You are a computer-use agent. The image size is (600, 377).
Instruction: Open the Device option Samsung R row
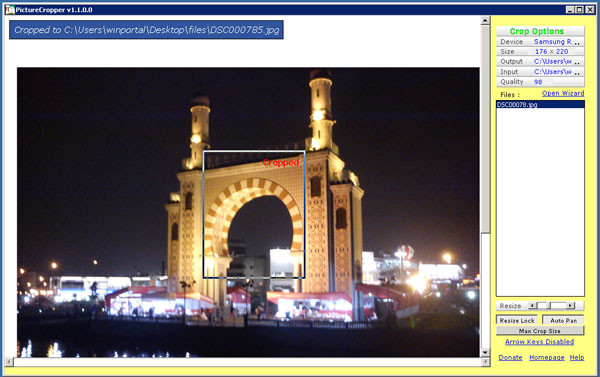(x=540, y=41)
